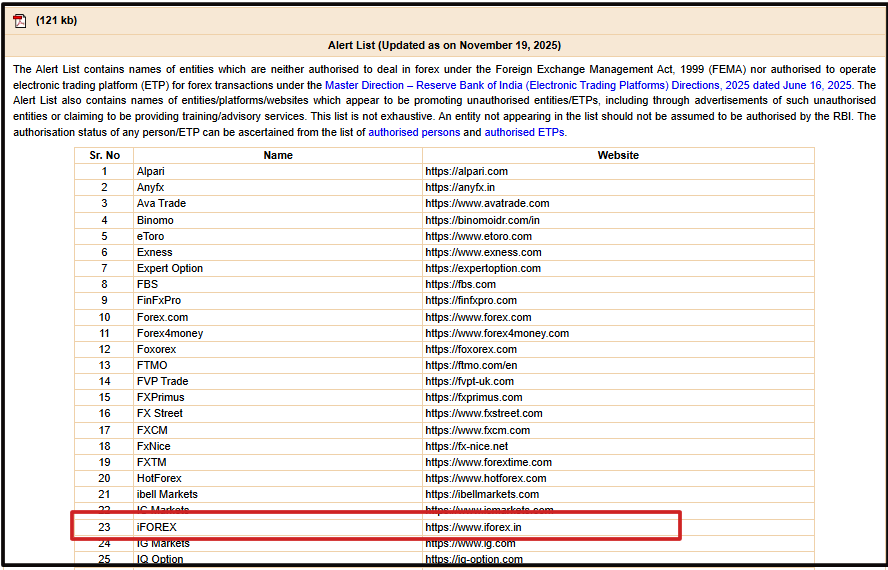Click the name 'FXTM'
888x570 pixels.
point(151,462)
